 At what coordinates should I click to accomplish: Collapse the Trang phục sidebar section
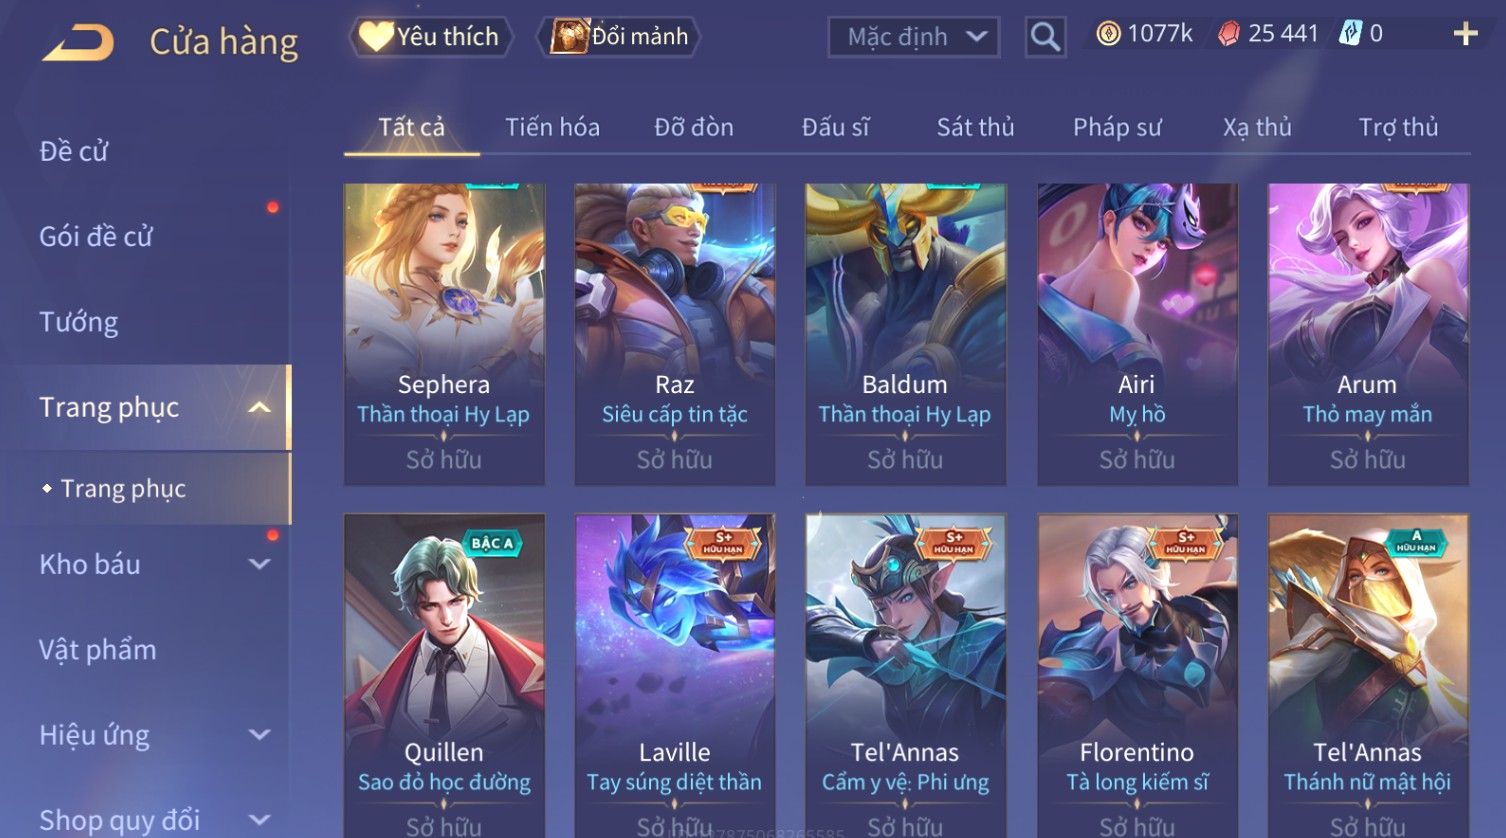pos(259,407)
